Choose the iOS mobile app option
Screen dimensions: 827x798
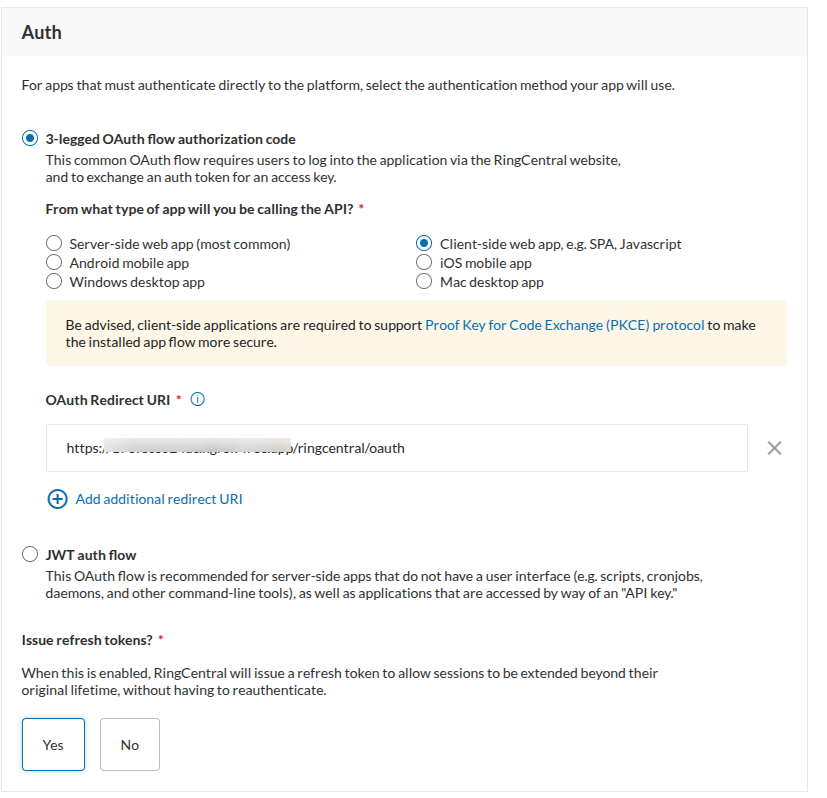(424, 262)
